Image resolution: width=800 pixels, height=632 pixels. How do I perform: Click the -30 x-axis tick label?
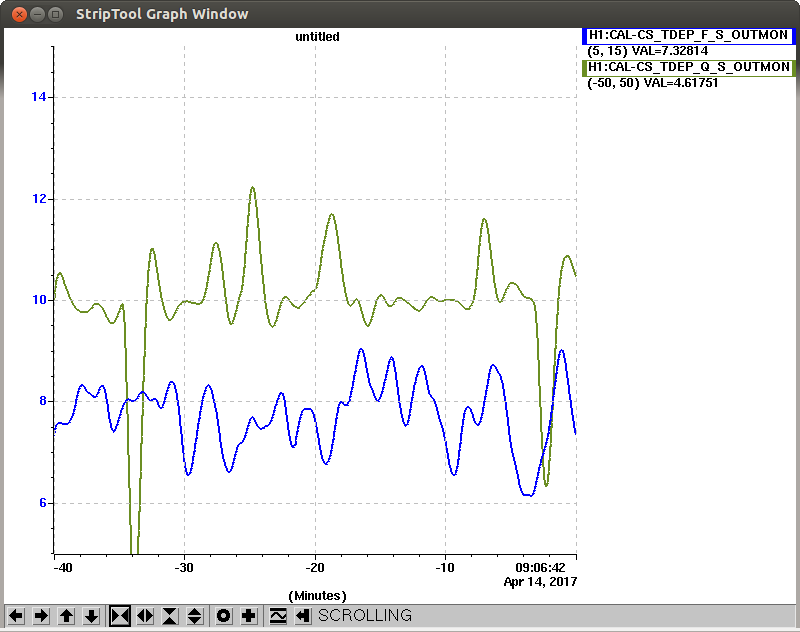[x=184, y=568]
